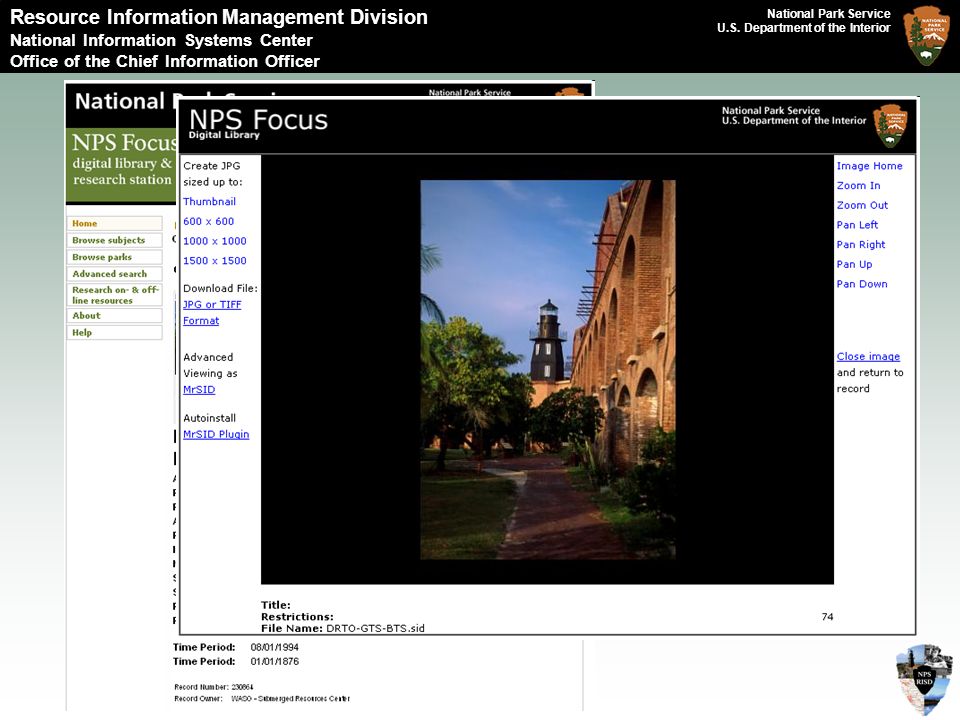Click National Information Systems Center text
The width and height of the screenshot is (960, 720).
161,40
